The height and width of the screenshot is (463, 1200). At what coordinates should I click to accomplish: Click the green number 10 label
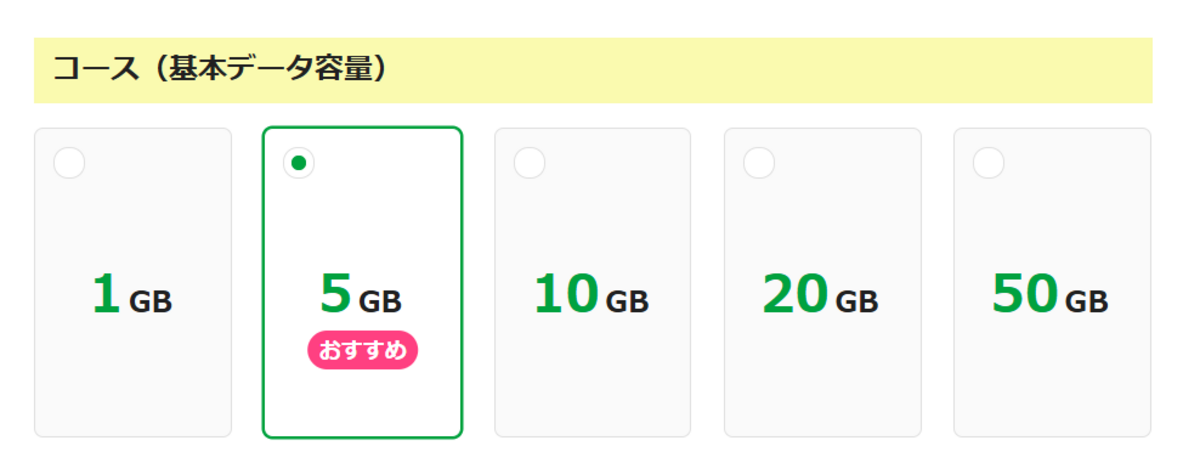tap(566, 294)
